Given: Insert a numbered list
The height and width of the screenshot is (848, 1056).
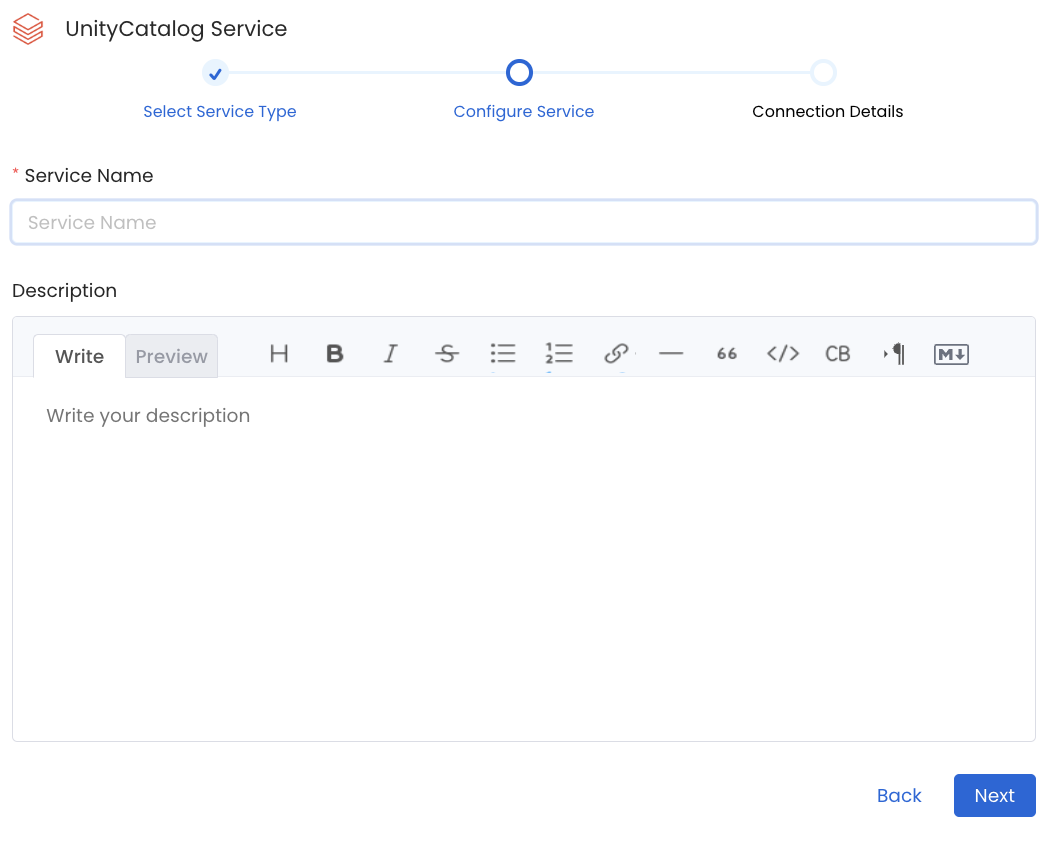Looking at the screenshot, I should (x=559, y=354).
